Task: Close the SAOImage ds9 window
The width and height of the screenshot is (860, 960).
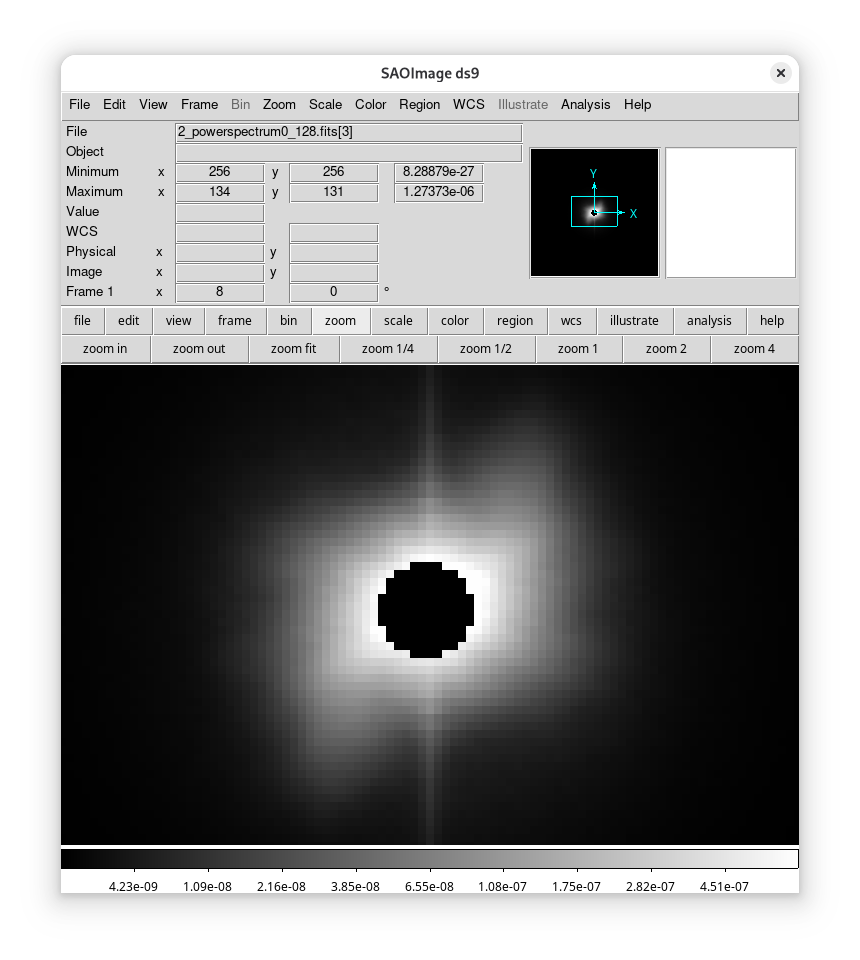Action: click(781, 73)
